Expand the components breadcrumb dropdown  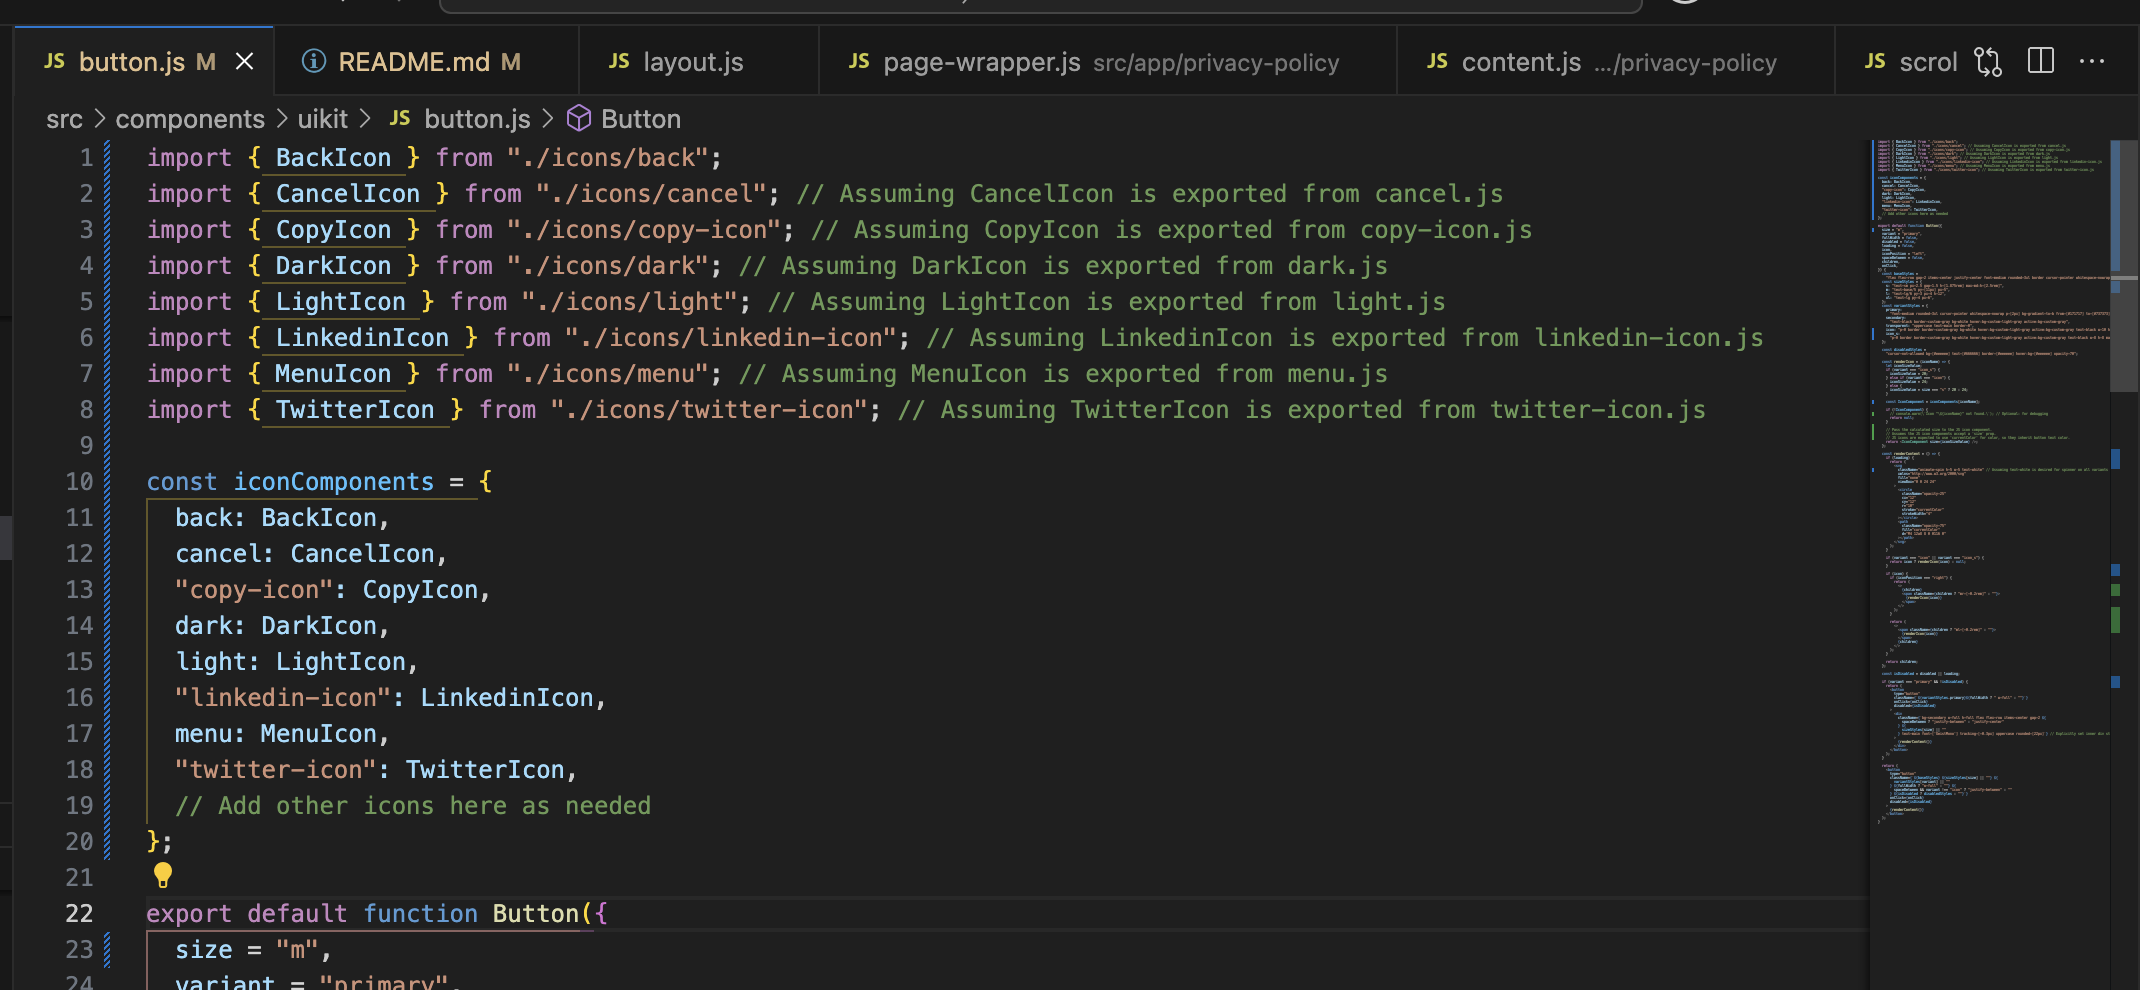(190, 119)
